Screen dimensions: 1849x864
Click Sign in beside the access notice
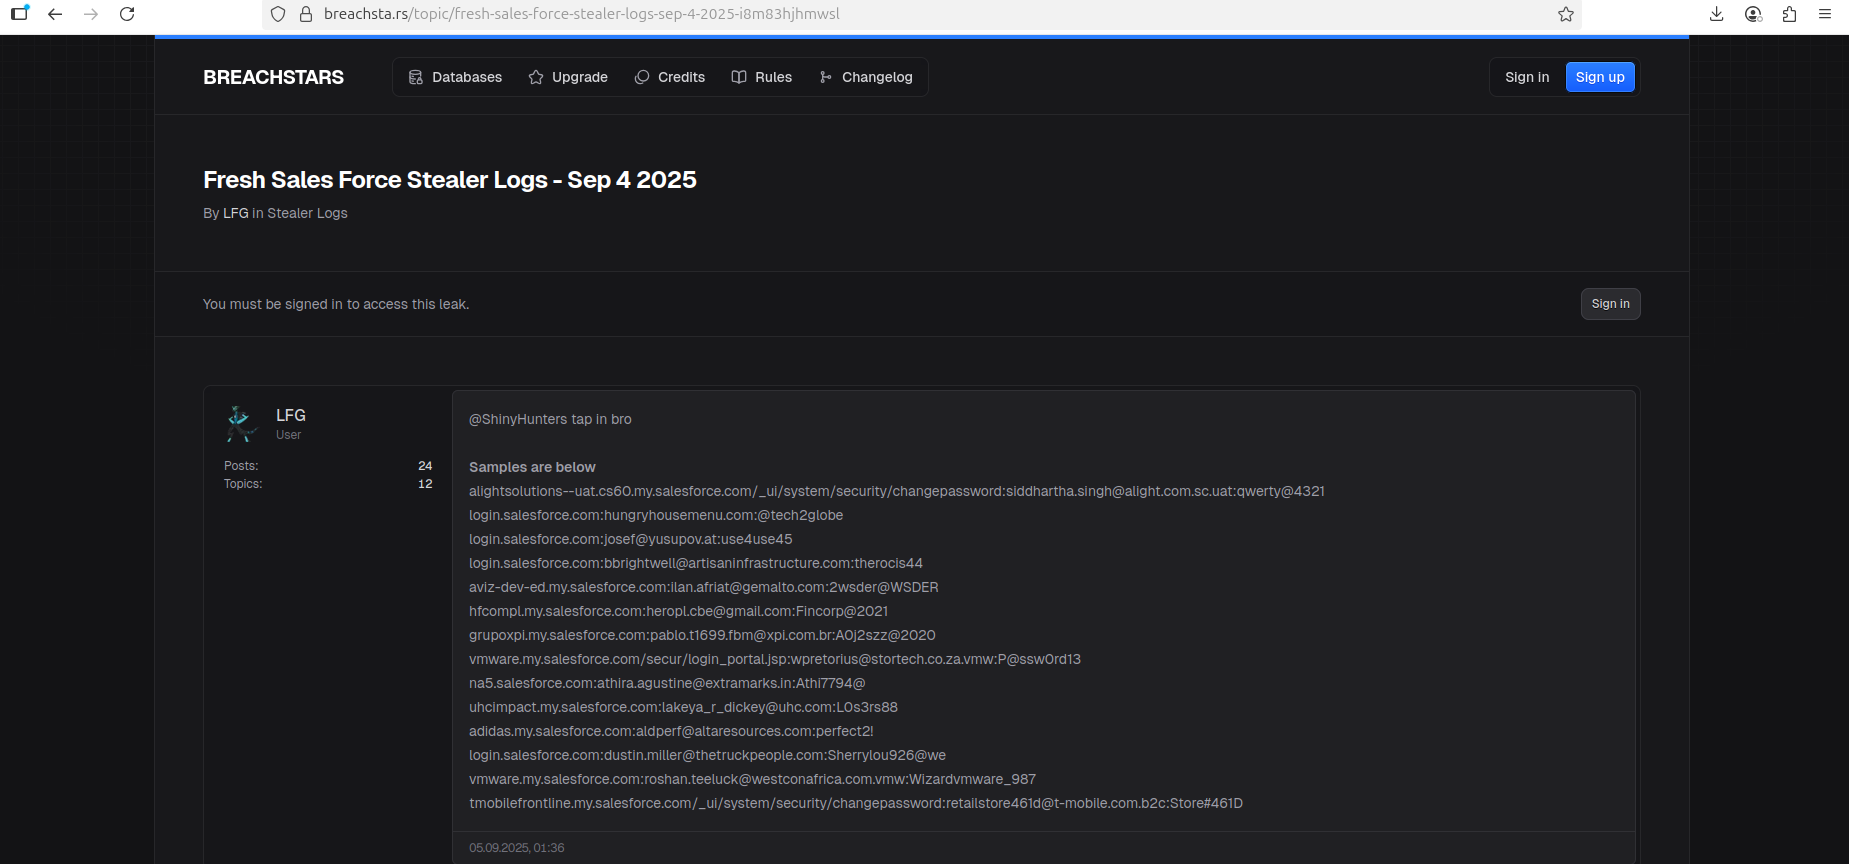[1610, 304]
